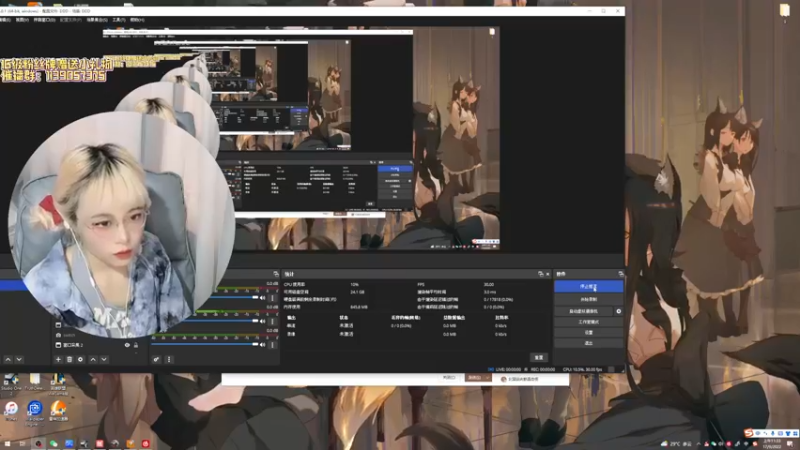Add a new source with plus icon
The height and width of the screenshot is (450, 800).
58,360
